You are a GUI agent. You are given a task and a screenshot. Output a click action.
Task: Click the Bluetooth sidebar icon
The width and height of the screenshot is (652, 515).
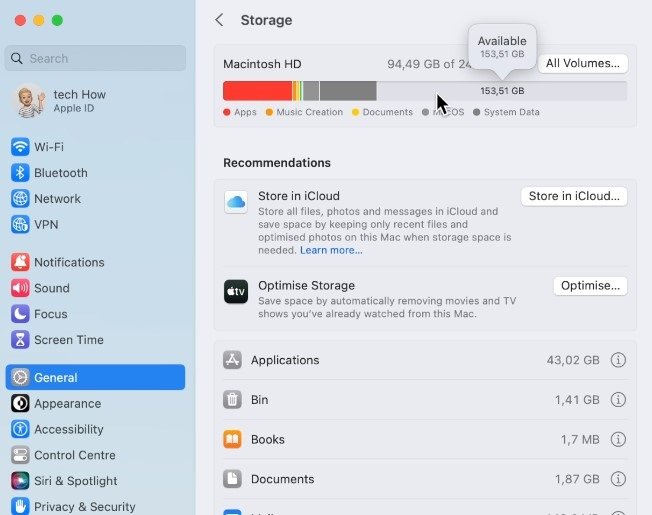pyautogui.click(x=20, y=172)
